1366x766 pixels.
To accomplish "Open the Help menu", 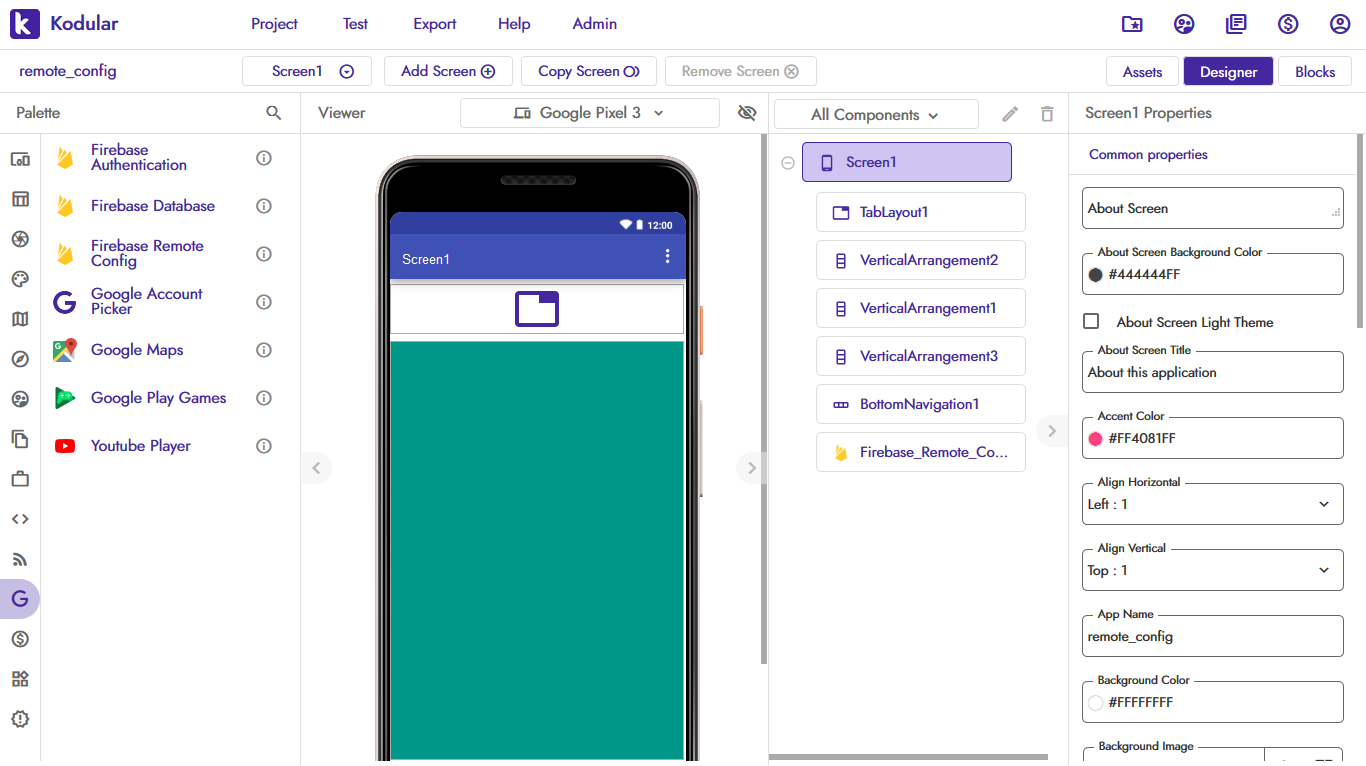I will (x=514, y=24).
